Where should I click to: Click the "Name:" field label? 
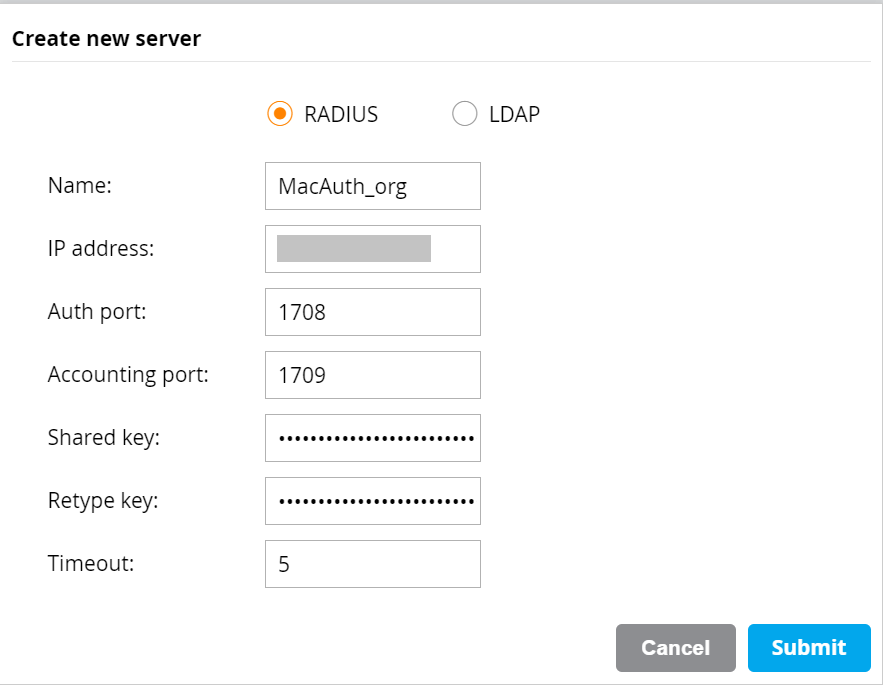[79, 186]
